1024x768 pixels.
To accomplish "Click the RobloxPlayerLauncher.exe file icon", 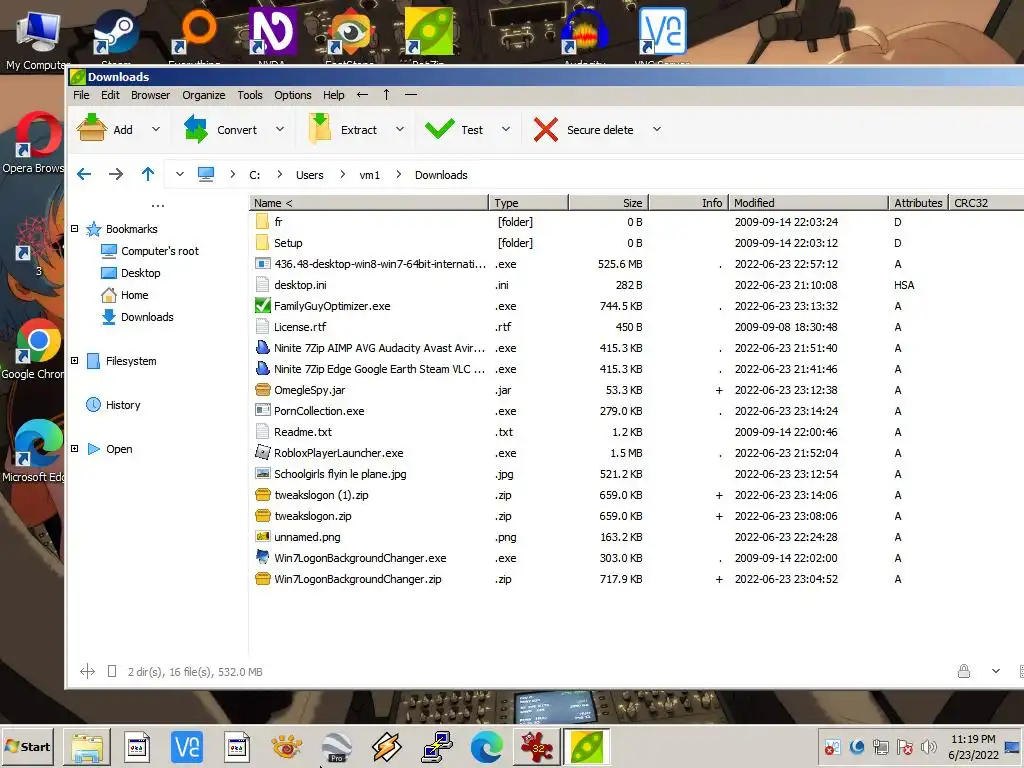I will point(263,453).
